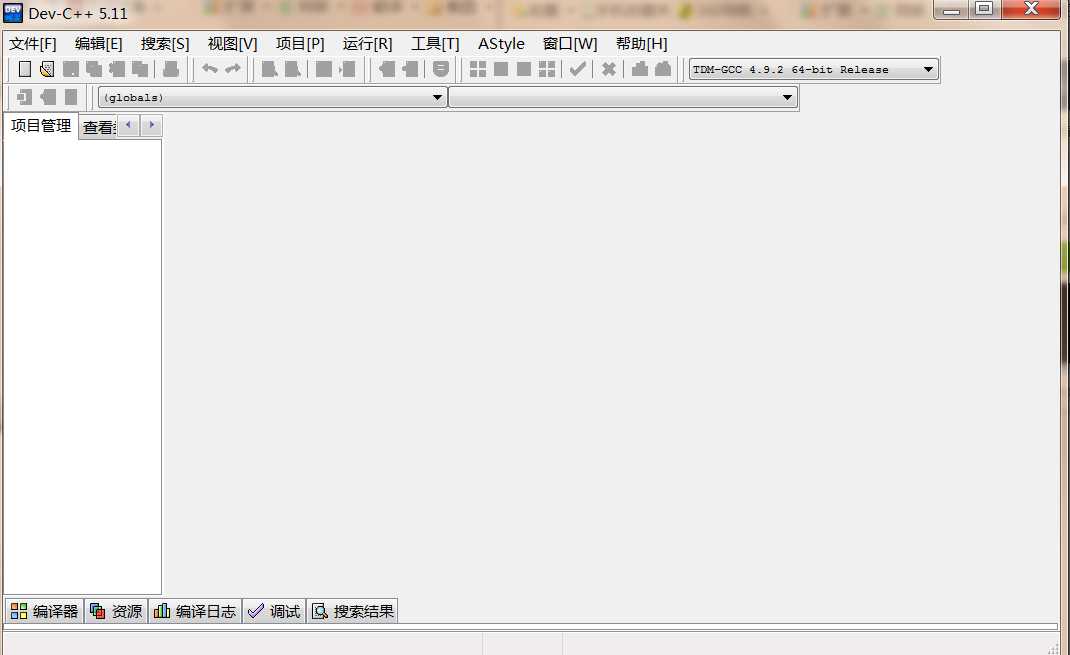Screen dimensions: 1070x655
Task: Click the Stop execution X icon
Action: [609, 69]
